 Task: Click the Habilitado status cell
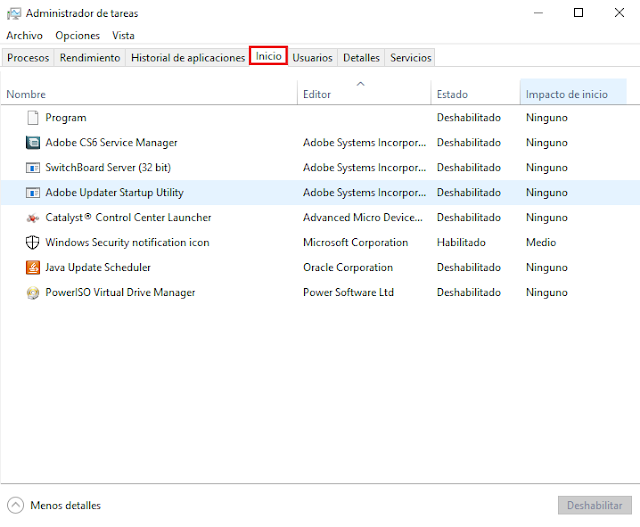coord(461,242)
